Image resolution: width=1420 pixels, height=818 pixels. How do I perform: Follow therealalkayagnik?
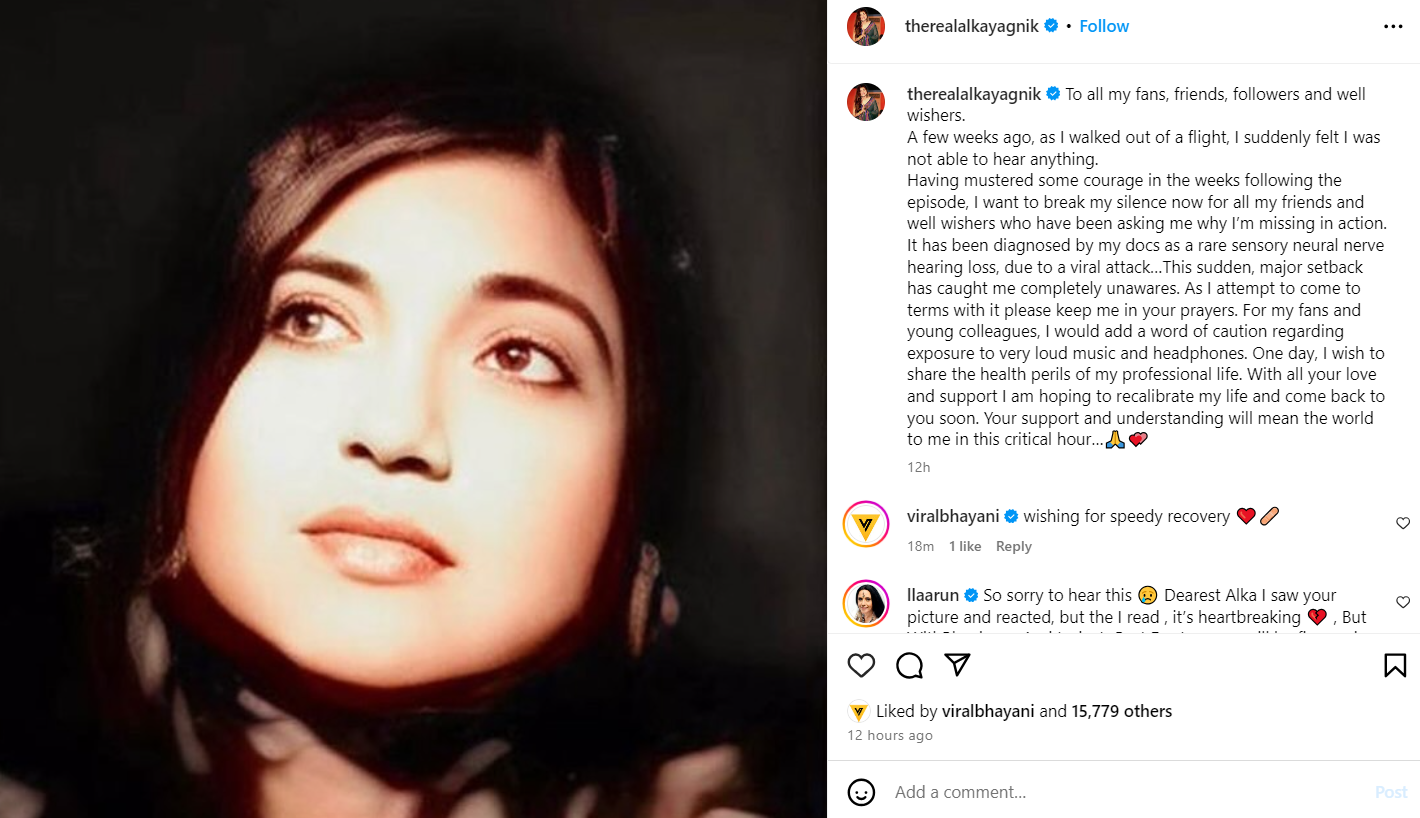pyautogui.click(x=1104, y=26)
